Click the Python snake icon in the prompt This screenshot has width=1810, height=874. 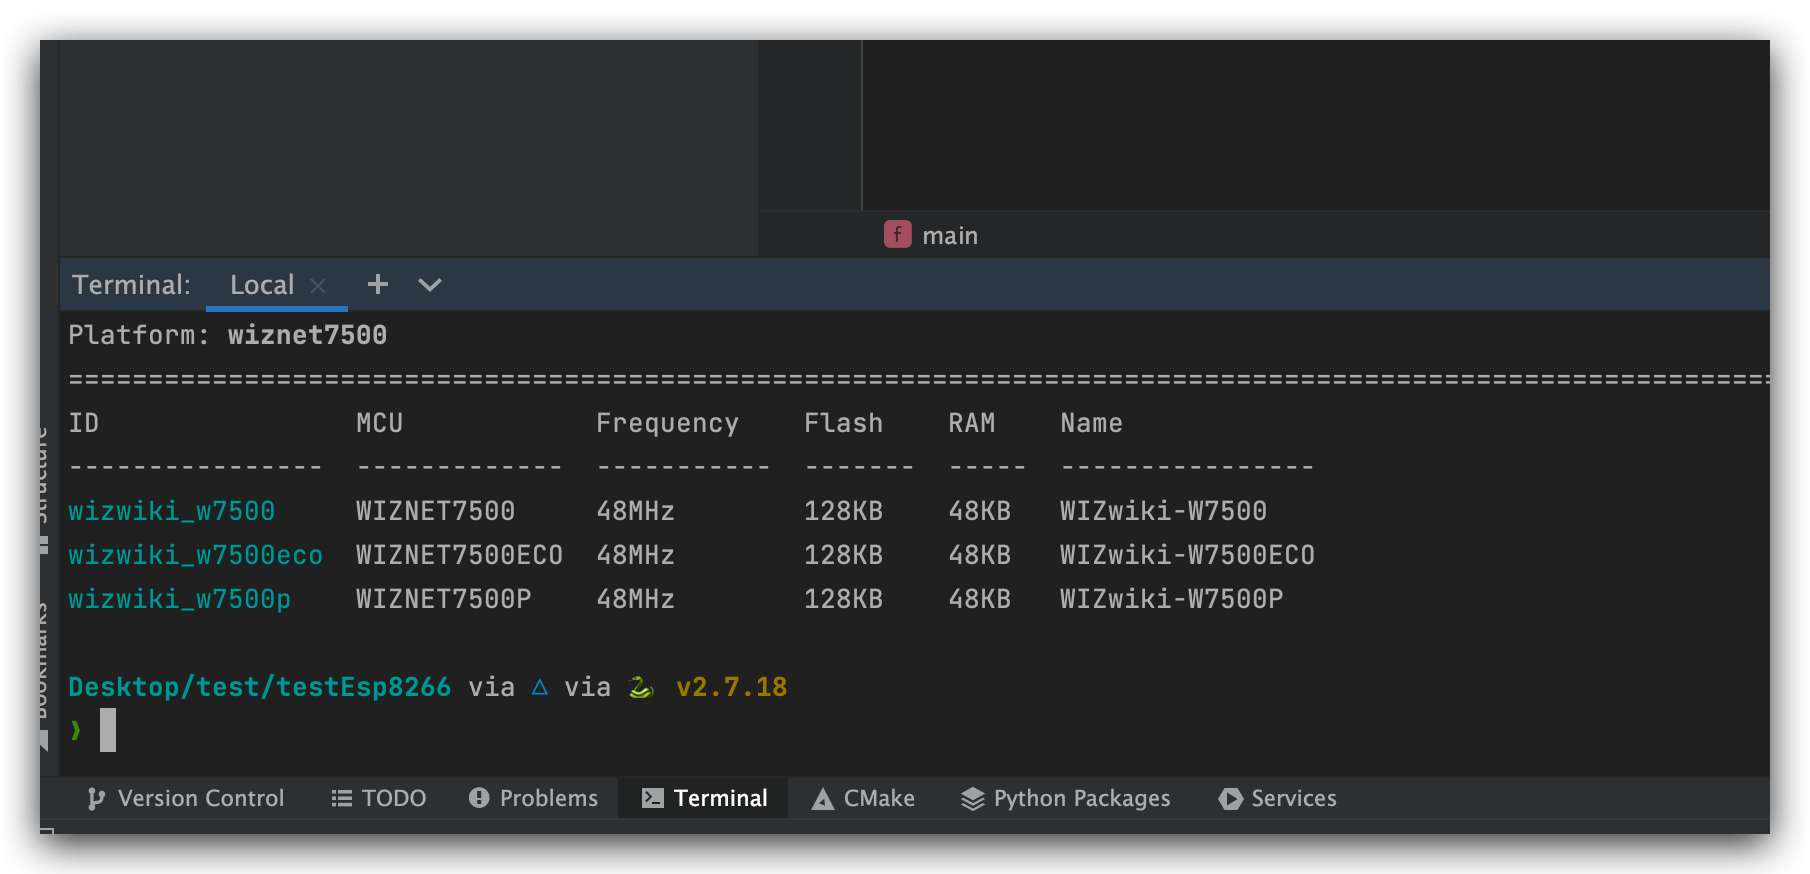[640, 687]
